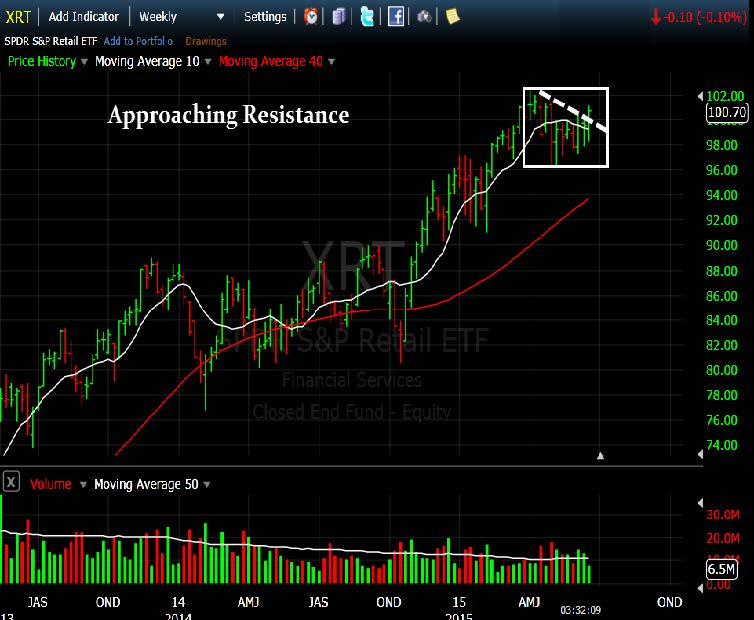754x620 pixels.
Task: Expand Price History dropdown arrow
Action: tap(84, 62)
